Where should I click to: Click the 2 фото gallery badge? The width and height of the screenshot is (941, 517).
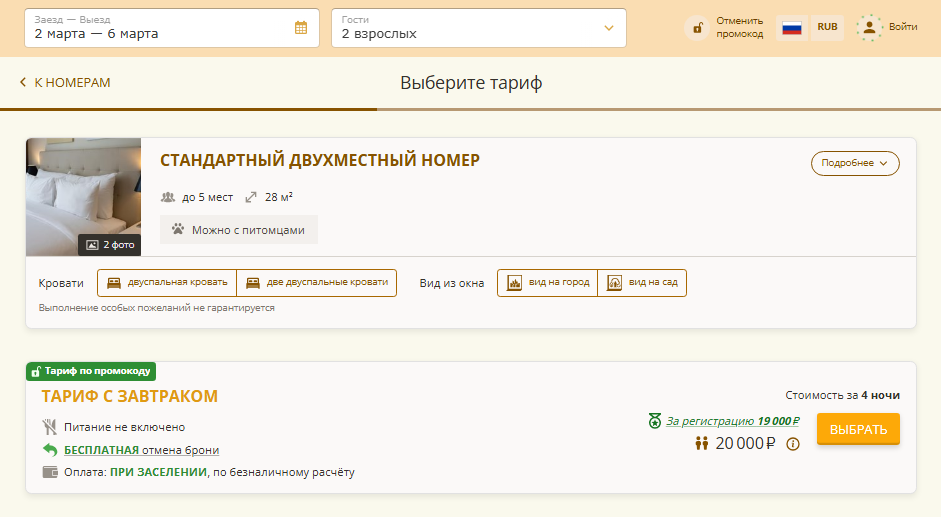[x=110, y=245]
